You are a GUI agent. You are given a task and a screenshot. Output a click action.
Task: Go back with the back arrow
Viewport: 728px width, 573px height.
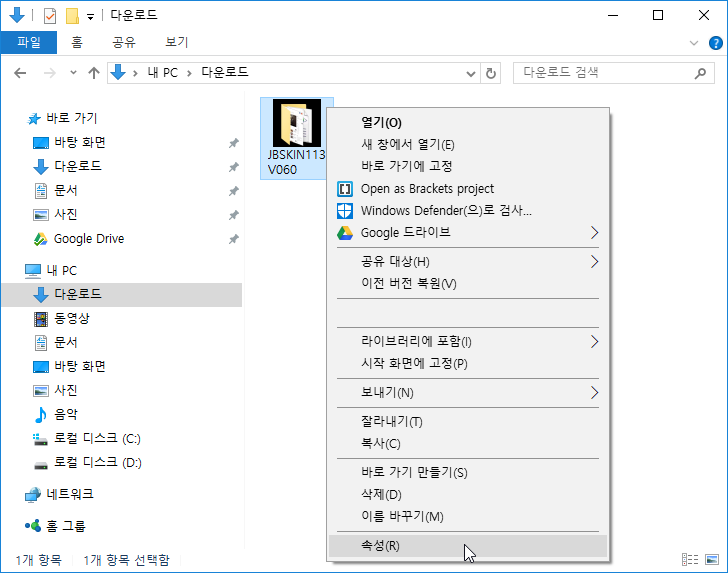[20, 73]
